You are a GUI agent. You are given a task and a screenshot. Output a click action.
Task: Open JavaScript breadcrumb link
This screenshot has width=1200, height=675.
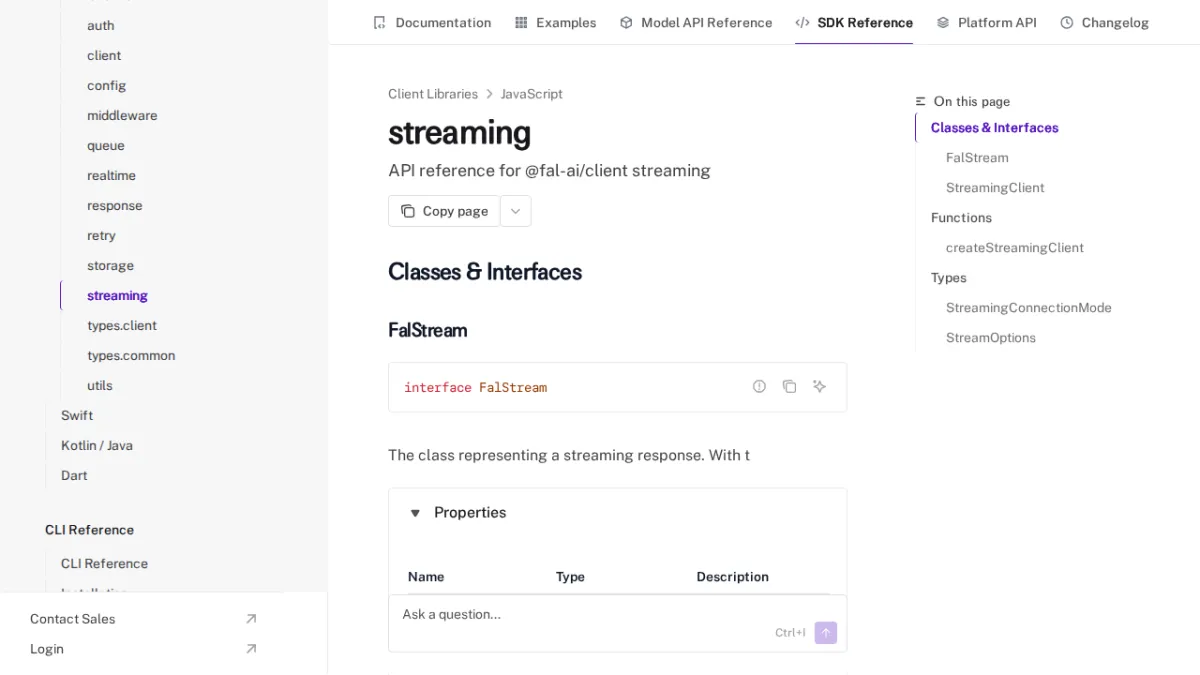click(532, 94)
